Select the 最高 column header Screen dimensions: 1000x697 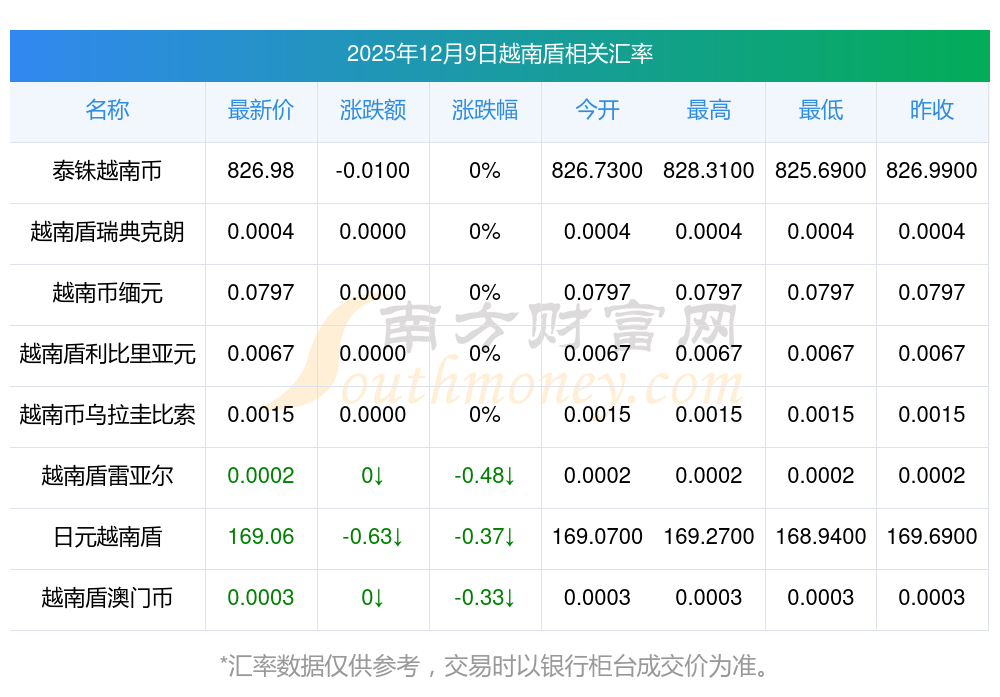(x=708, y=111)
